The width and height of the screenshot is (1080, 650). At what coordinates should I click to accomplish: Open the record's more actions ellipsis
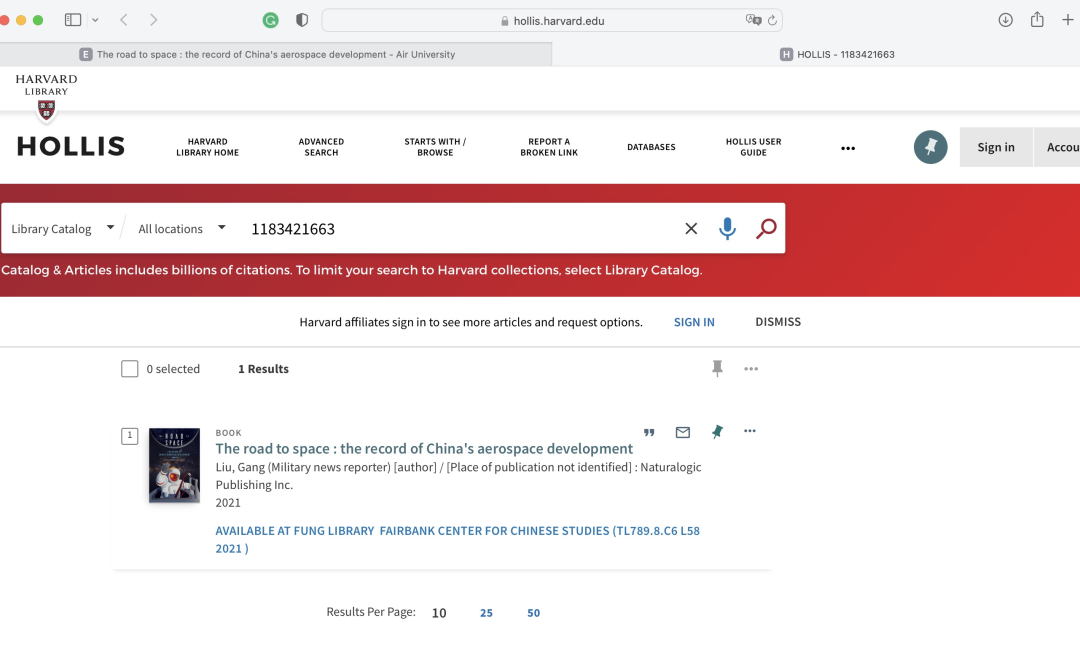click(x=750, y=431)
